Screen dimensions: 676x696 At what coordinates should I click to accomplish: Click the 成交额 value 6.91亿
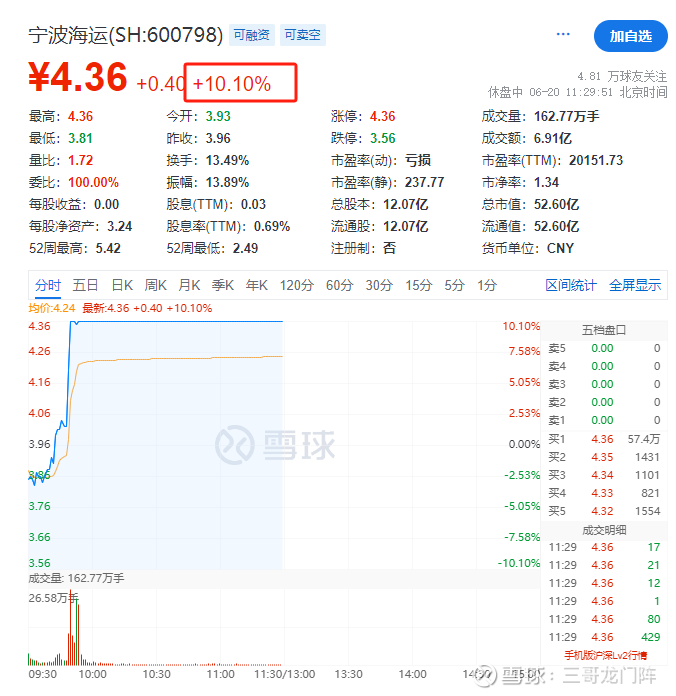[553, 138]
